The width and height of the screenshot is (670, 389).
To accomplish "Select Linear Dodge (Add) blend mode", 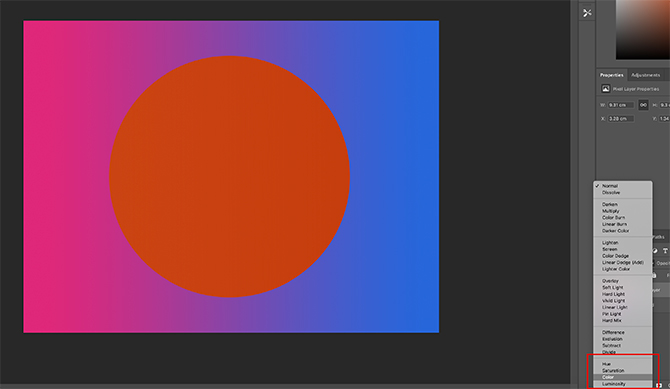I will [x=623, y=262].
